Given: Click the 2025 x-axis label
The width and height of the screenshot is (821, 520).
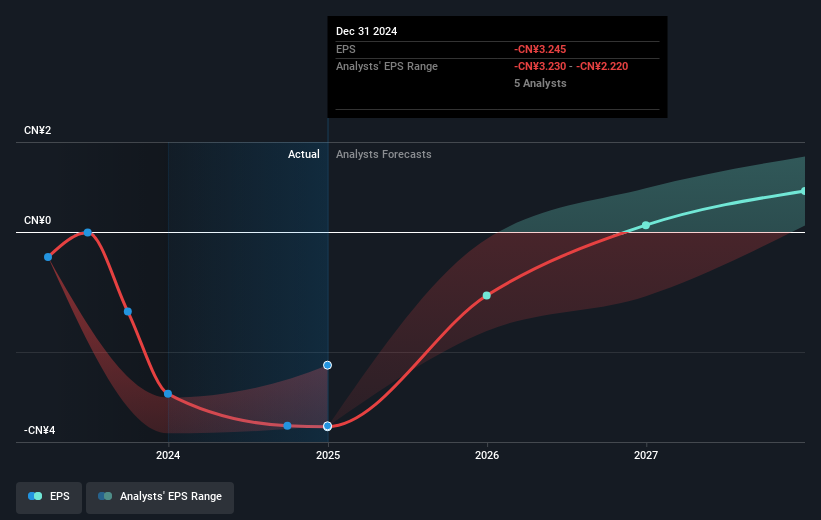Looking at the screenshot, I should point(328,455).
